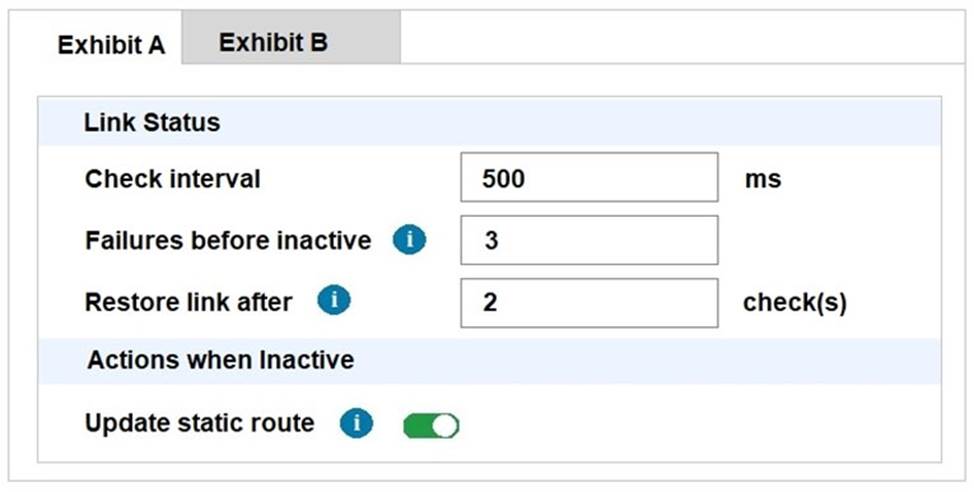Click the empty tab strip right of Exhibit B
Viewport: 974px width, 492px height.
680,40
